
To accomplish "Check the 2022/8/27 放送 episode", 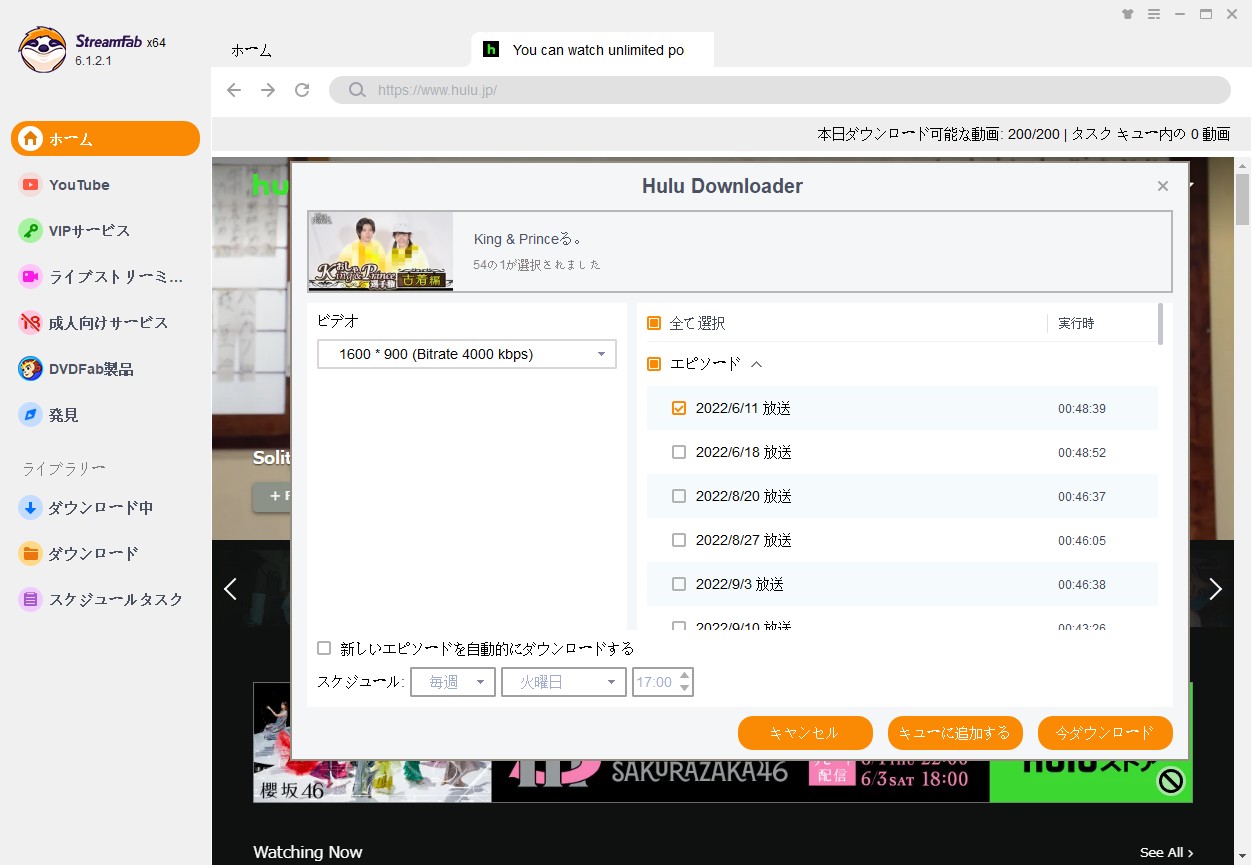I will (x=679, y=540).
